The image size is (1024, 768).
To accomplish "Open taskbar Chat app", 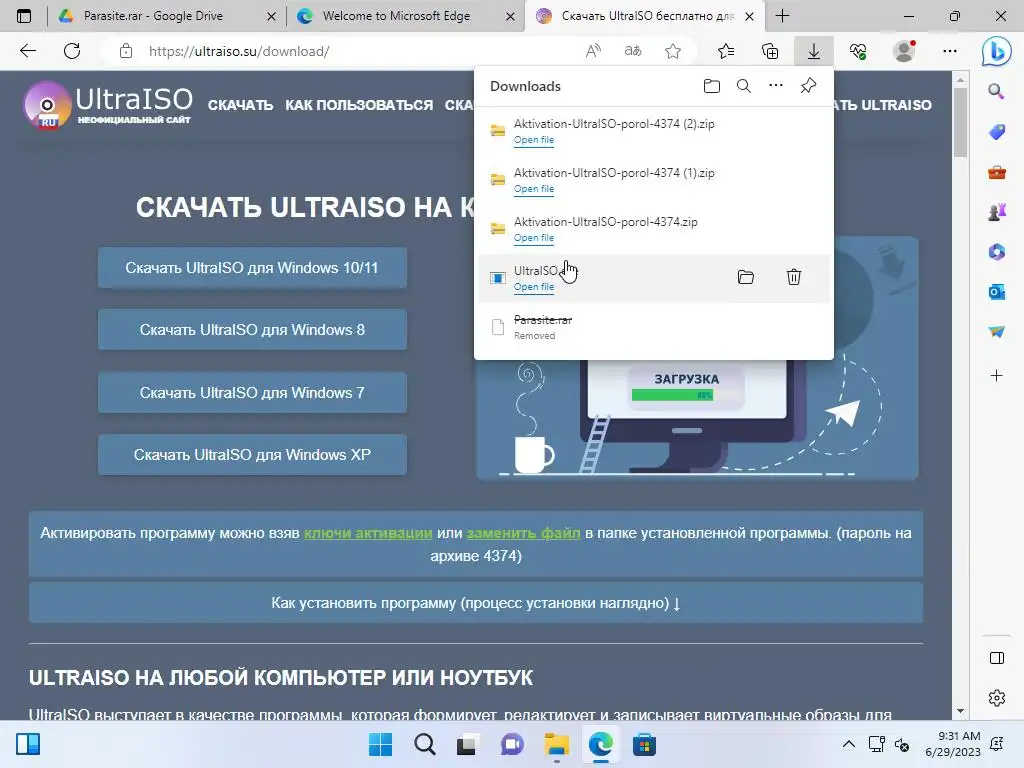I will pos(512,744).
